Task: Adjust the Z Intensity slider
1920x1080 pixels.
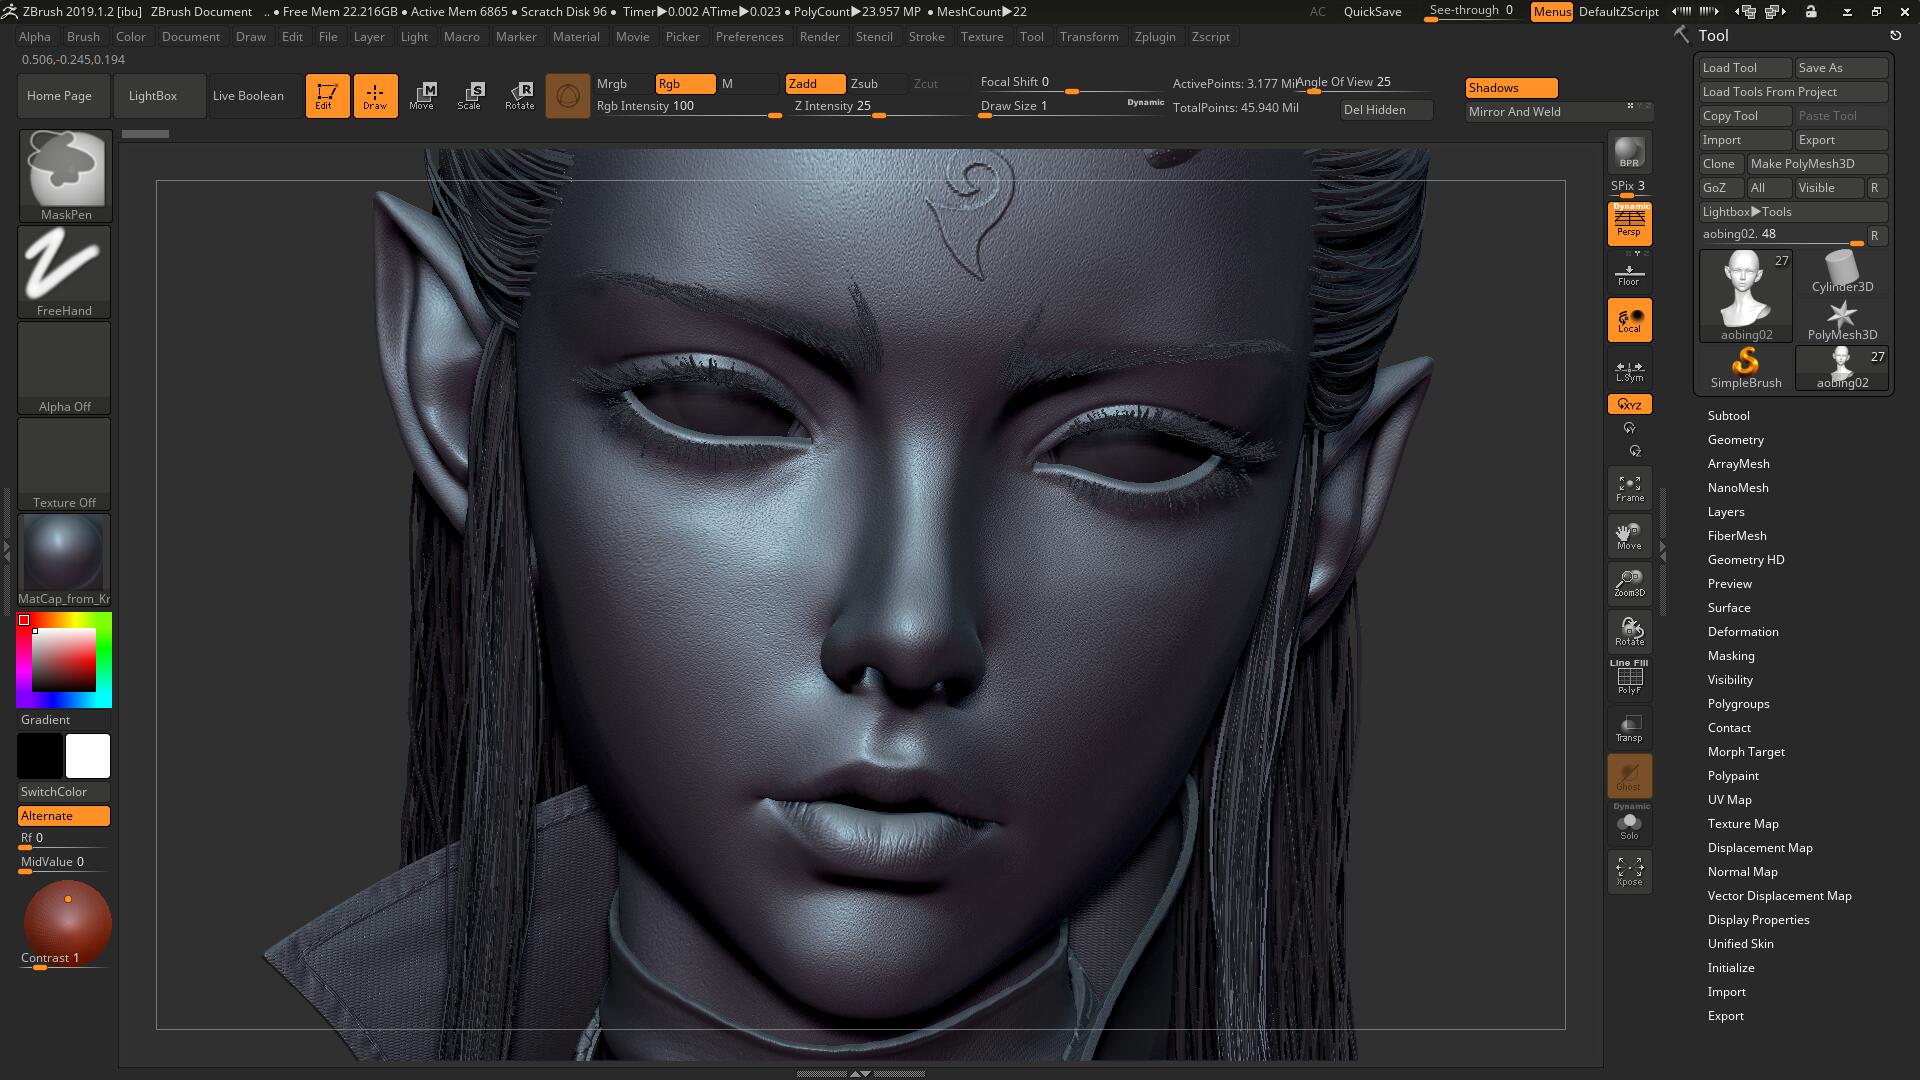Action: coord(878,108)
